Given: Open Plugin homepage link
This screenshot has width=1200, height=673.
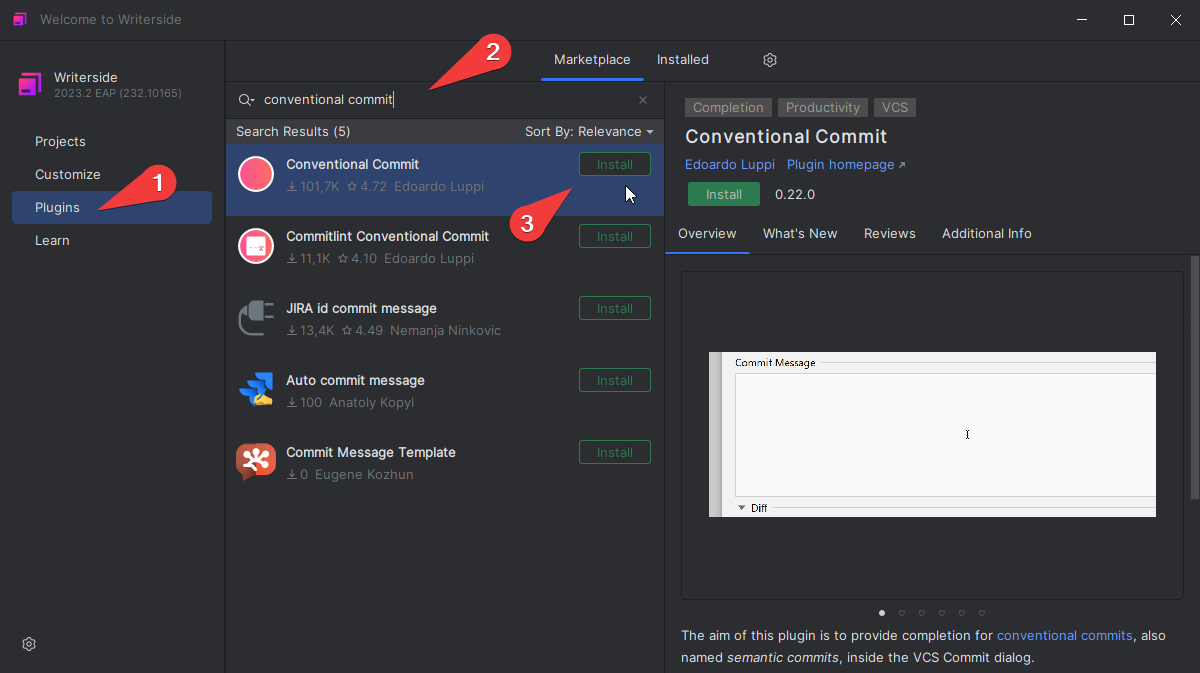Looking at the screenshot, I should click(x=846, y=164).
